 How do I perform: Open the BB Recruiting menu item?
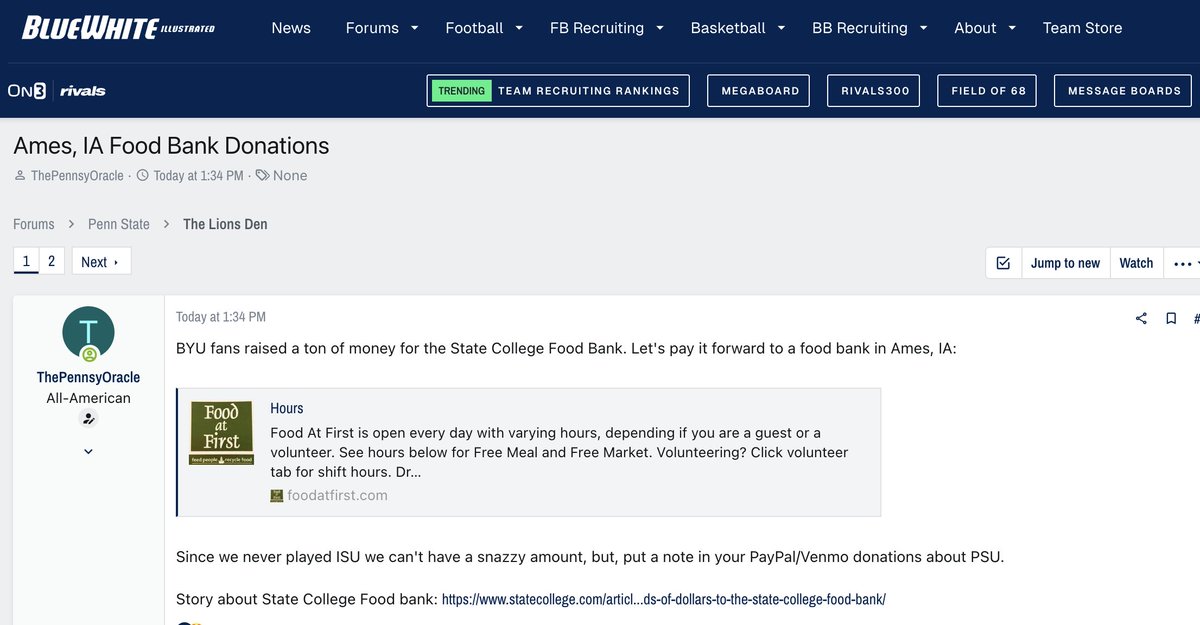click(860, 28)
